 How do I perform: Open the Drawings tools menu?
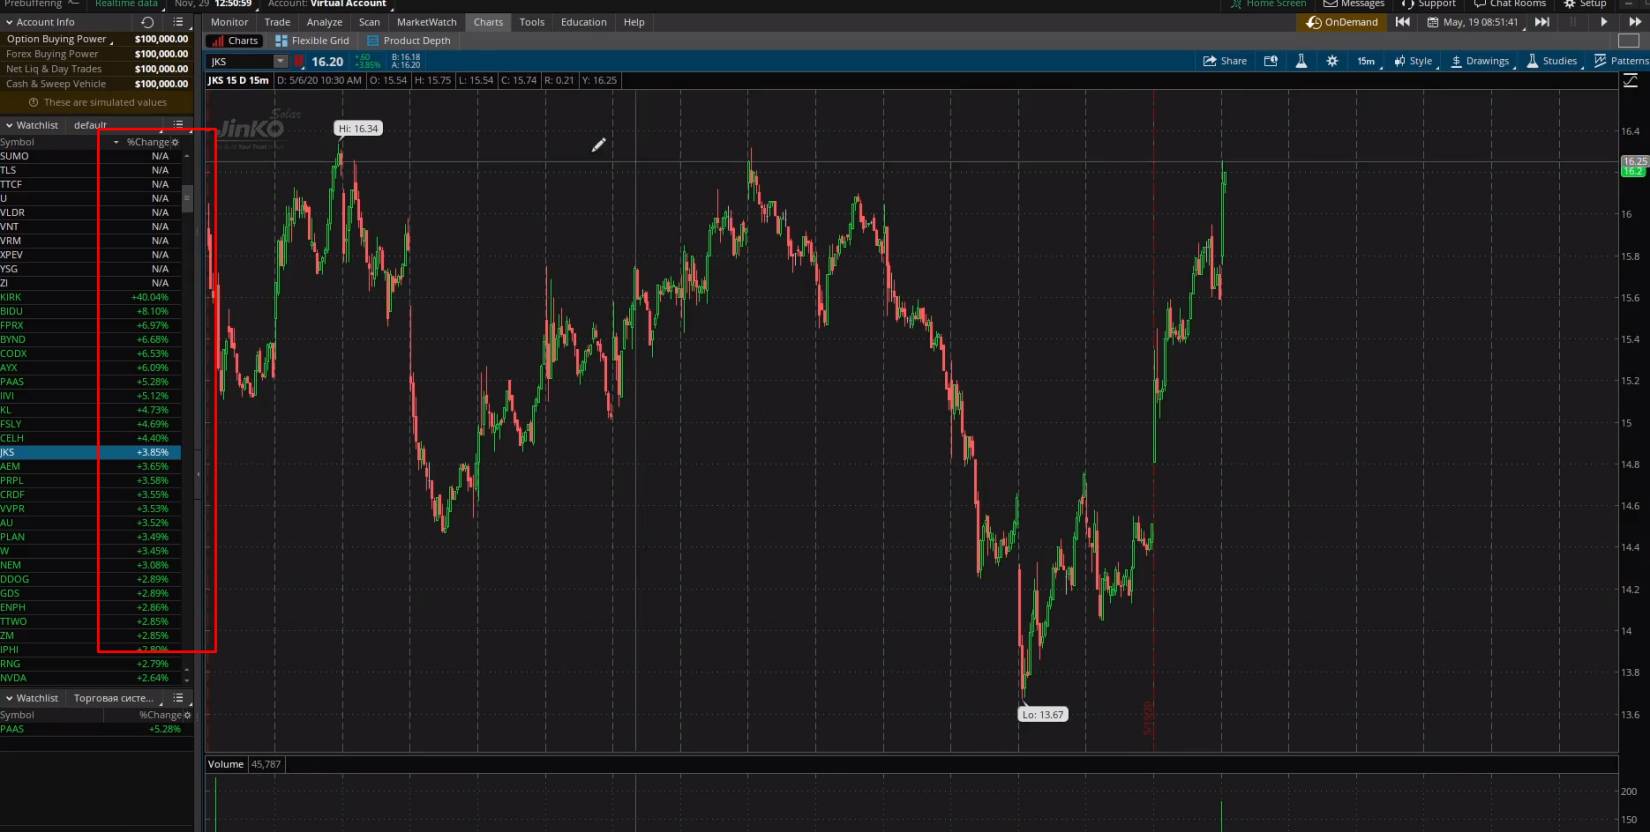point(1480,61)
